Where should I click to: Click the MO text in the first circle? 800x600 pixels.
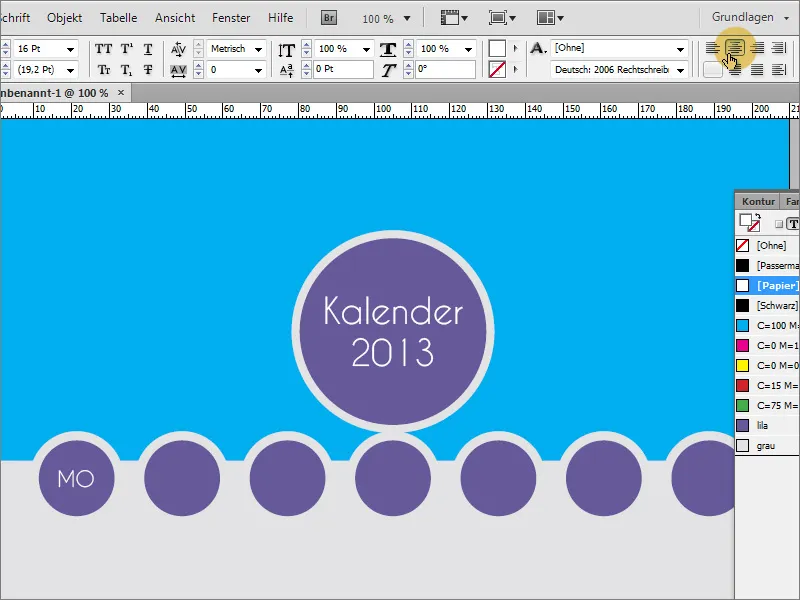pyautogui.click(x=76, y=479)
